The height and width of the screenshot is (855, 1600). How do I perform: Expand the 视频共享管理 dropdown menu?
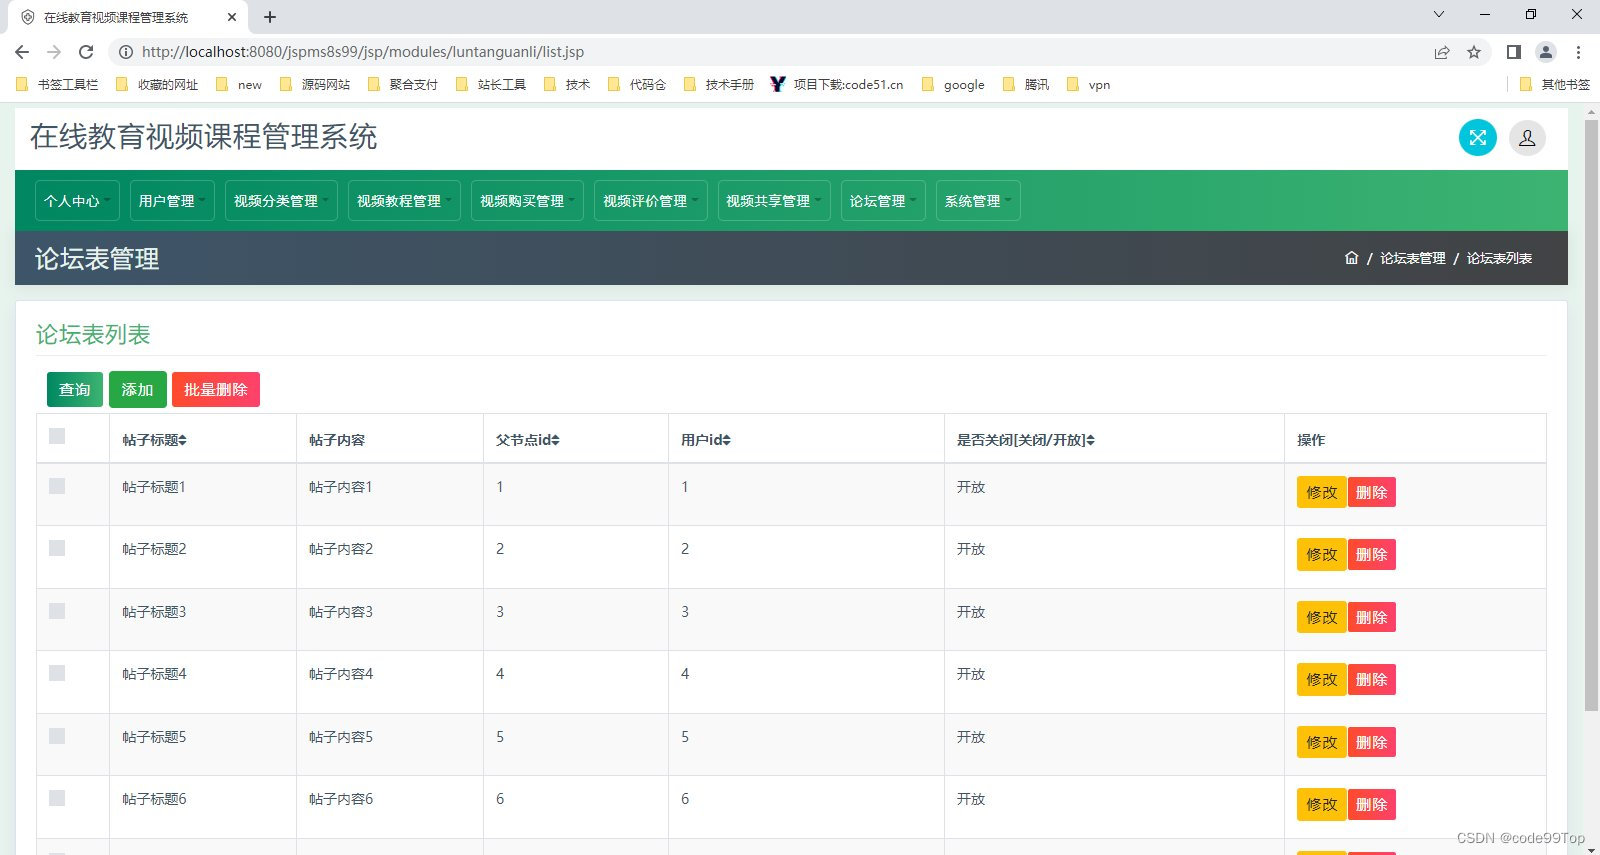click(774, 201)
